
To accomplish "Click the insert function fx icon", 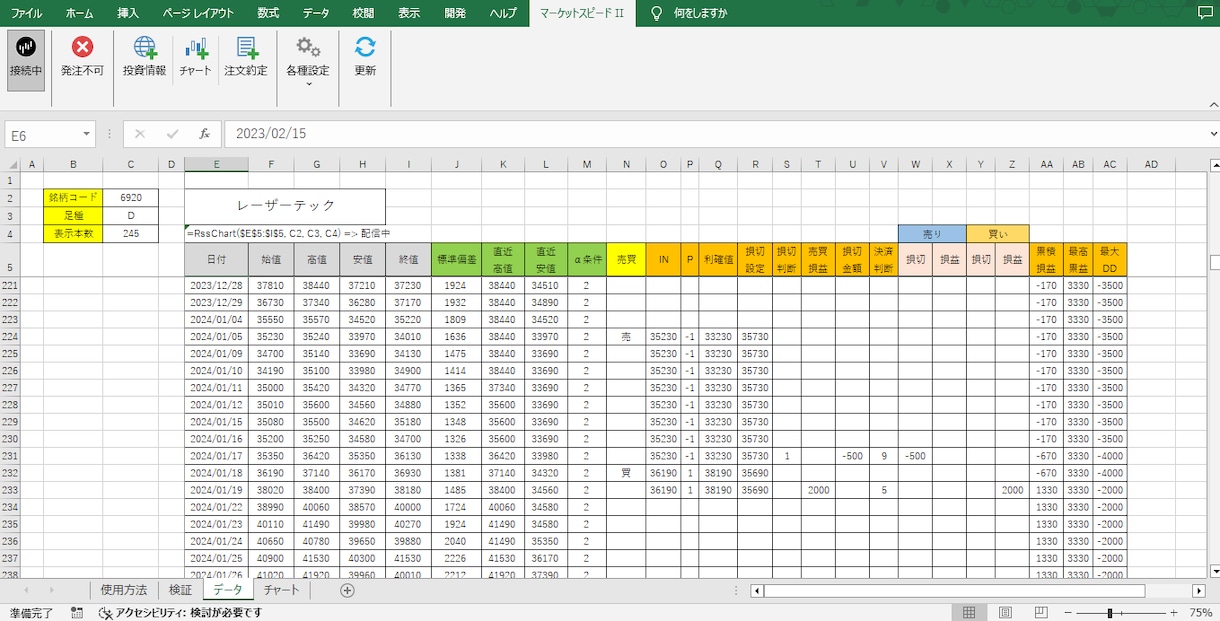I will coord(204,134).
